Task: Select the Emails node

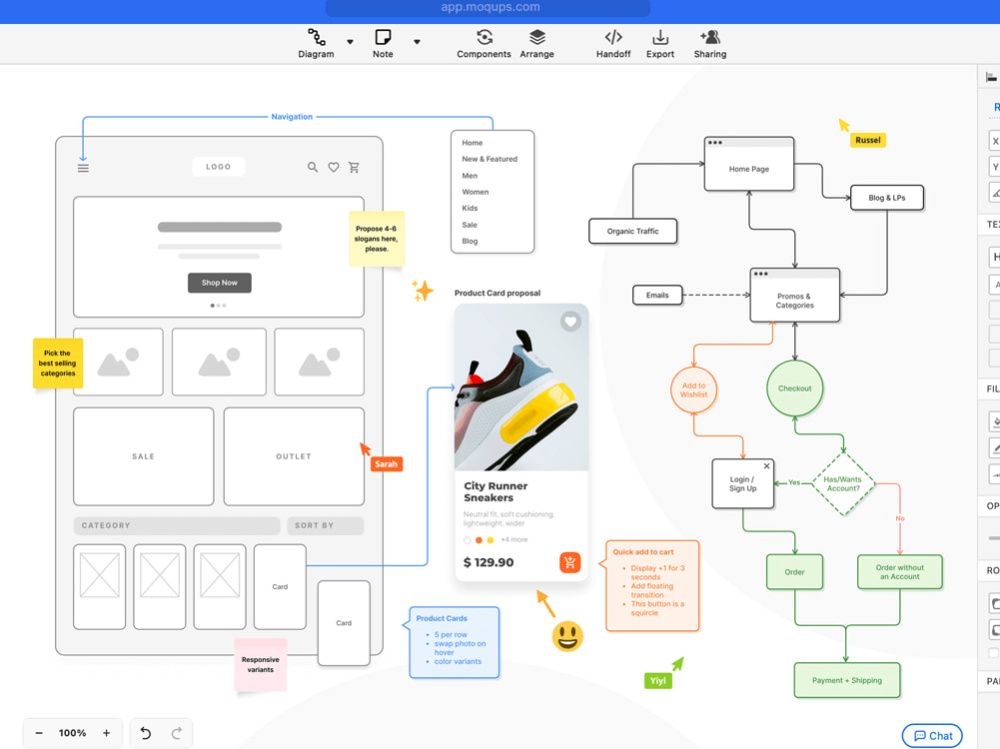Action: click(x=657, y=295)
